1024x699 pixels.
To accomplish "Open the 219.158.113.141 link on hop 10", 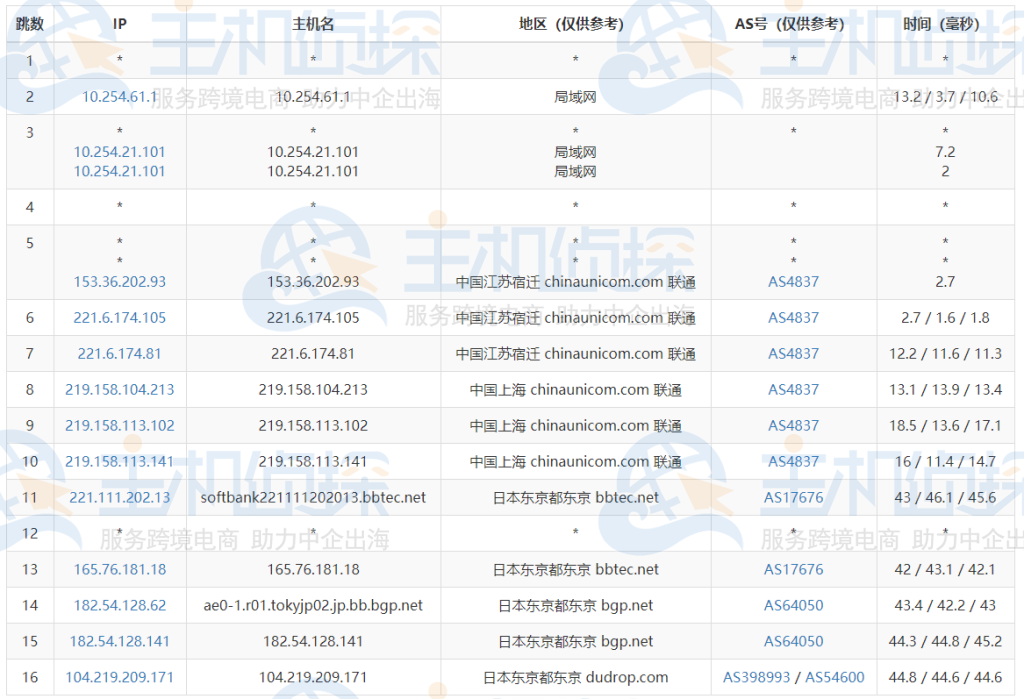I will [x=119, y=461].
